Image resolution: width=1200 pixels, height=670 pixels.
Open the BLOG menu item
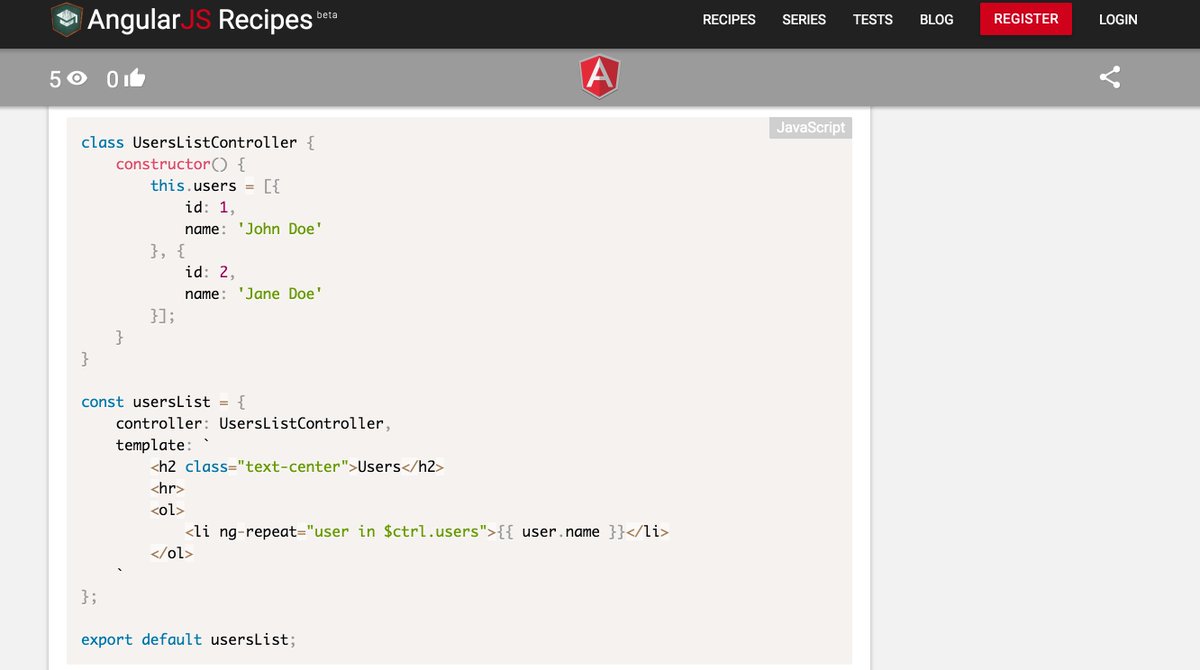point(936,19)
